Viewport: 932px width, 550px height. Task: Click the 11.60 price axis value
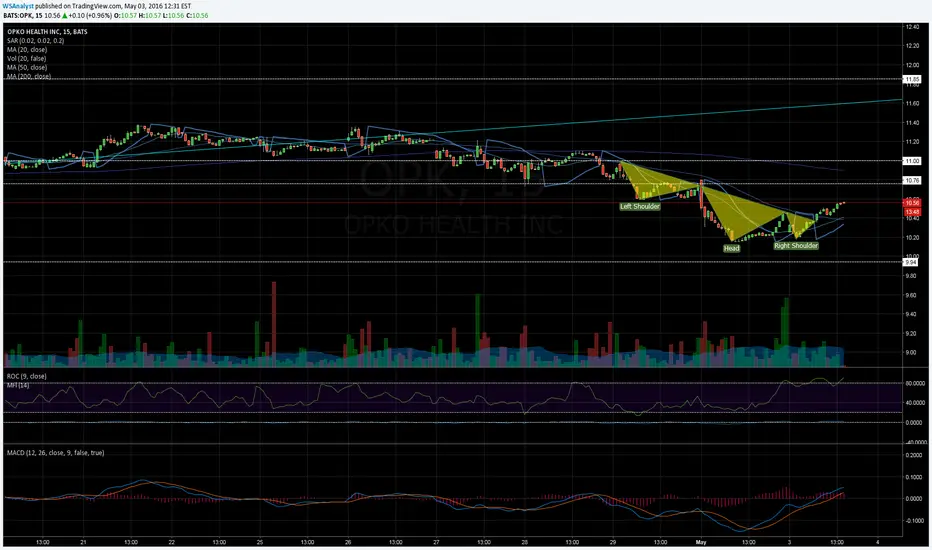(912, 103)
